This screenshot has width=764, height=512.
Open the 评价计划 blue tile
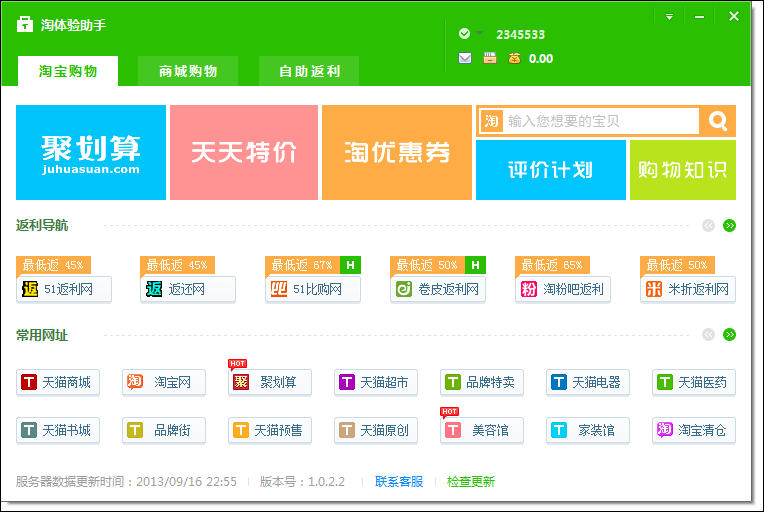(551, 170)
